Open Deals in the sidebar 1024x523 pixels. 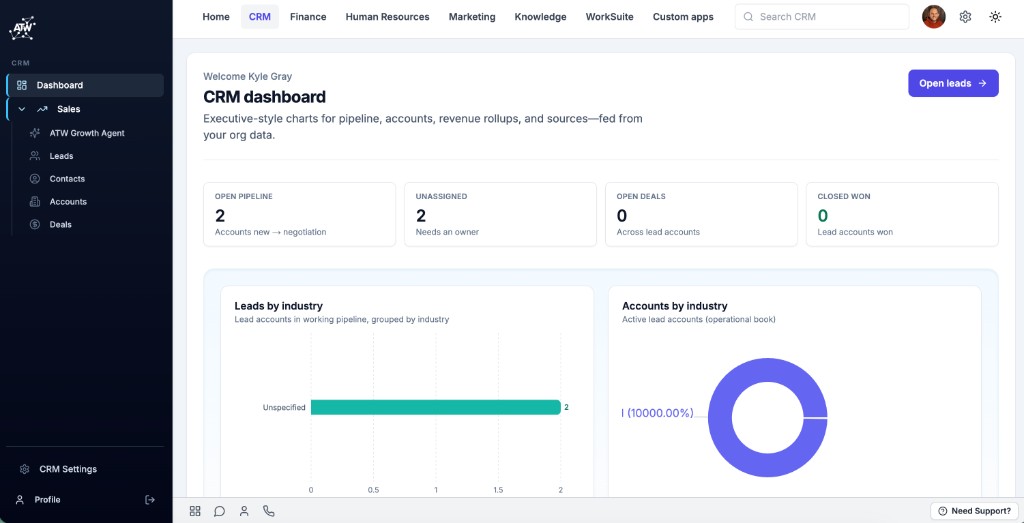(x=61, y=225)
